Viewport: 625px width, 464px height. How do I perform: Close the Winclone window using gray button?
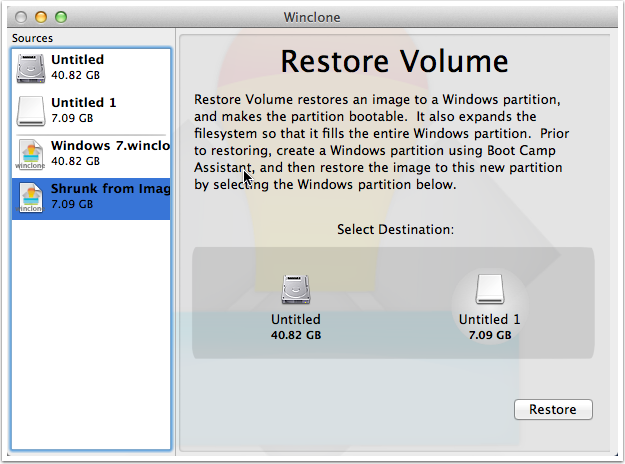pyautogui.click(x=21, y=17)
